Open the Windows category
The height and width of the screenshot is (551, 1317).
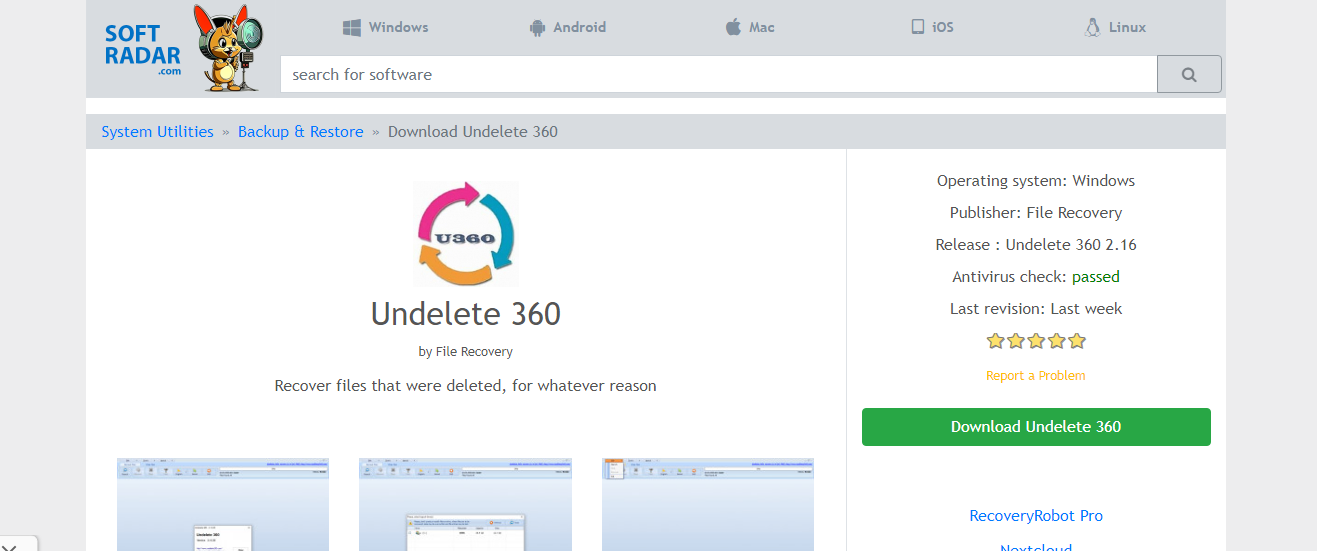385,28
